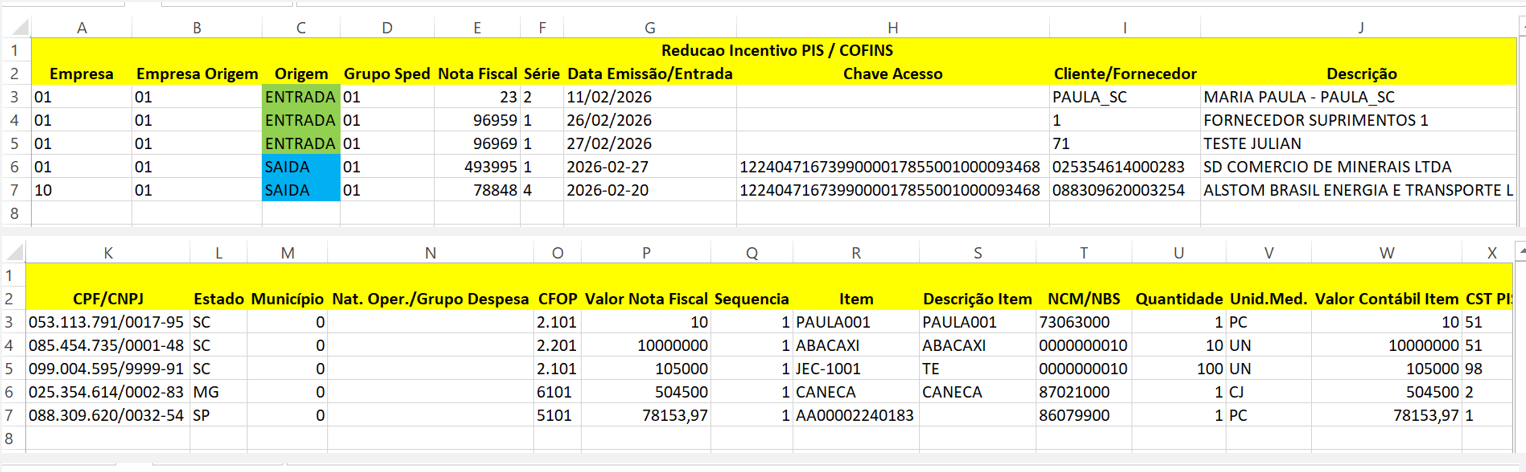1526x472 pixels.
Task: Select the NCM/NBS value 86079900
Action: (x=1084, y=414)
